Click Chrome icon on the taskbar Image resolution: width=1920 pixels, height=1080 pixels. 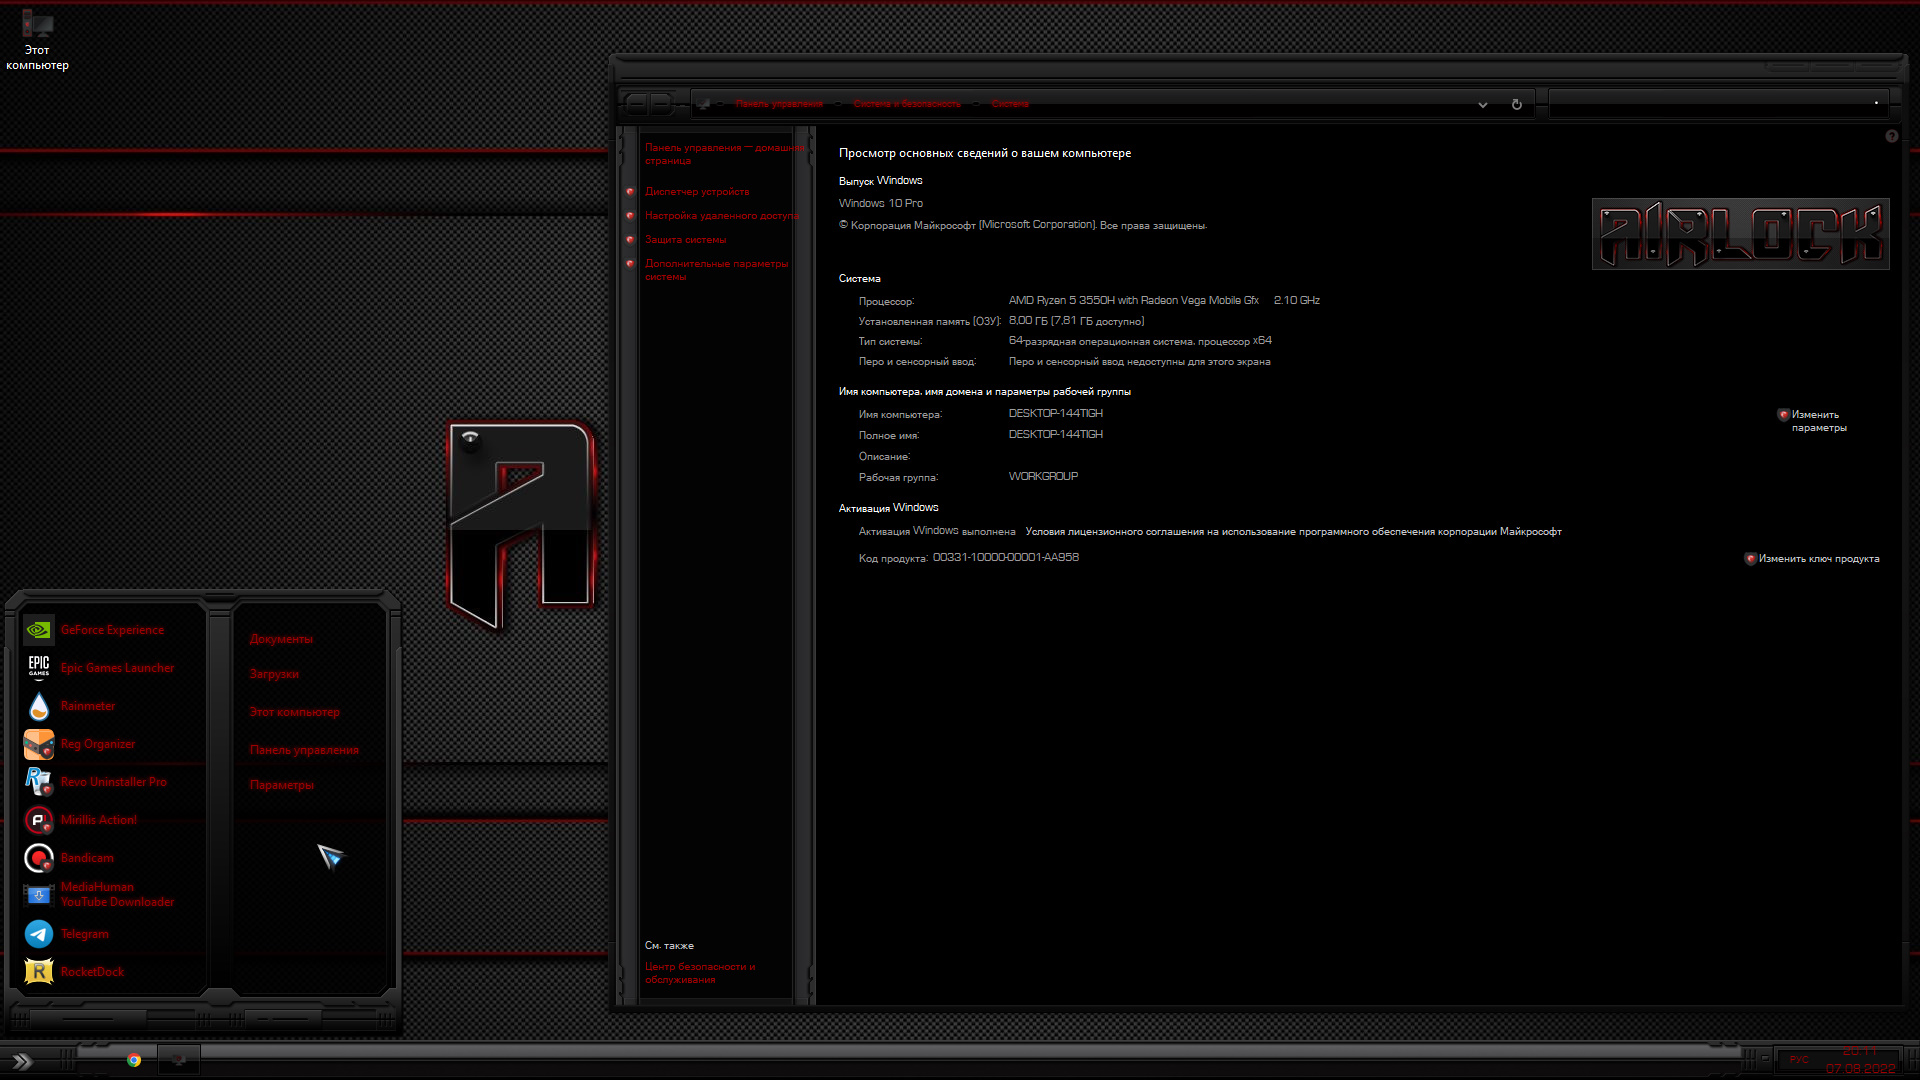pyautogui.click(x=134, y=1060)
